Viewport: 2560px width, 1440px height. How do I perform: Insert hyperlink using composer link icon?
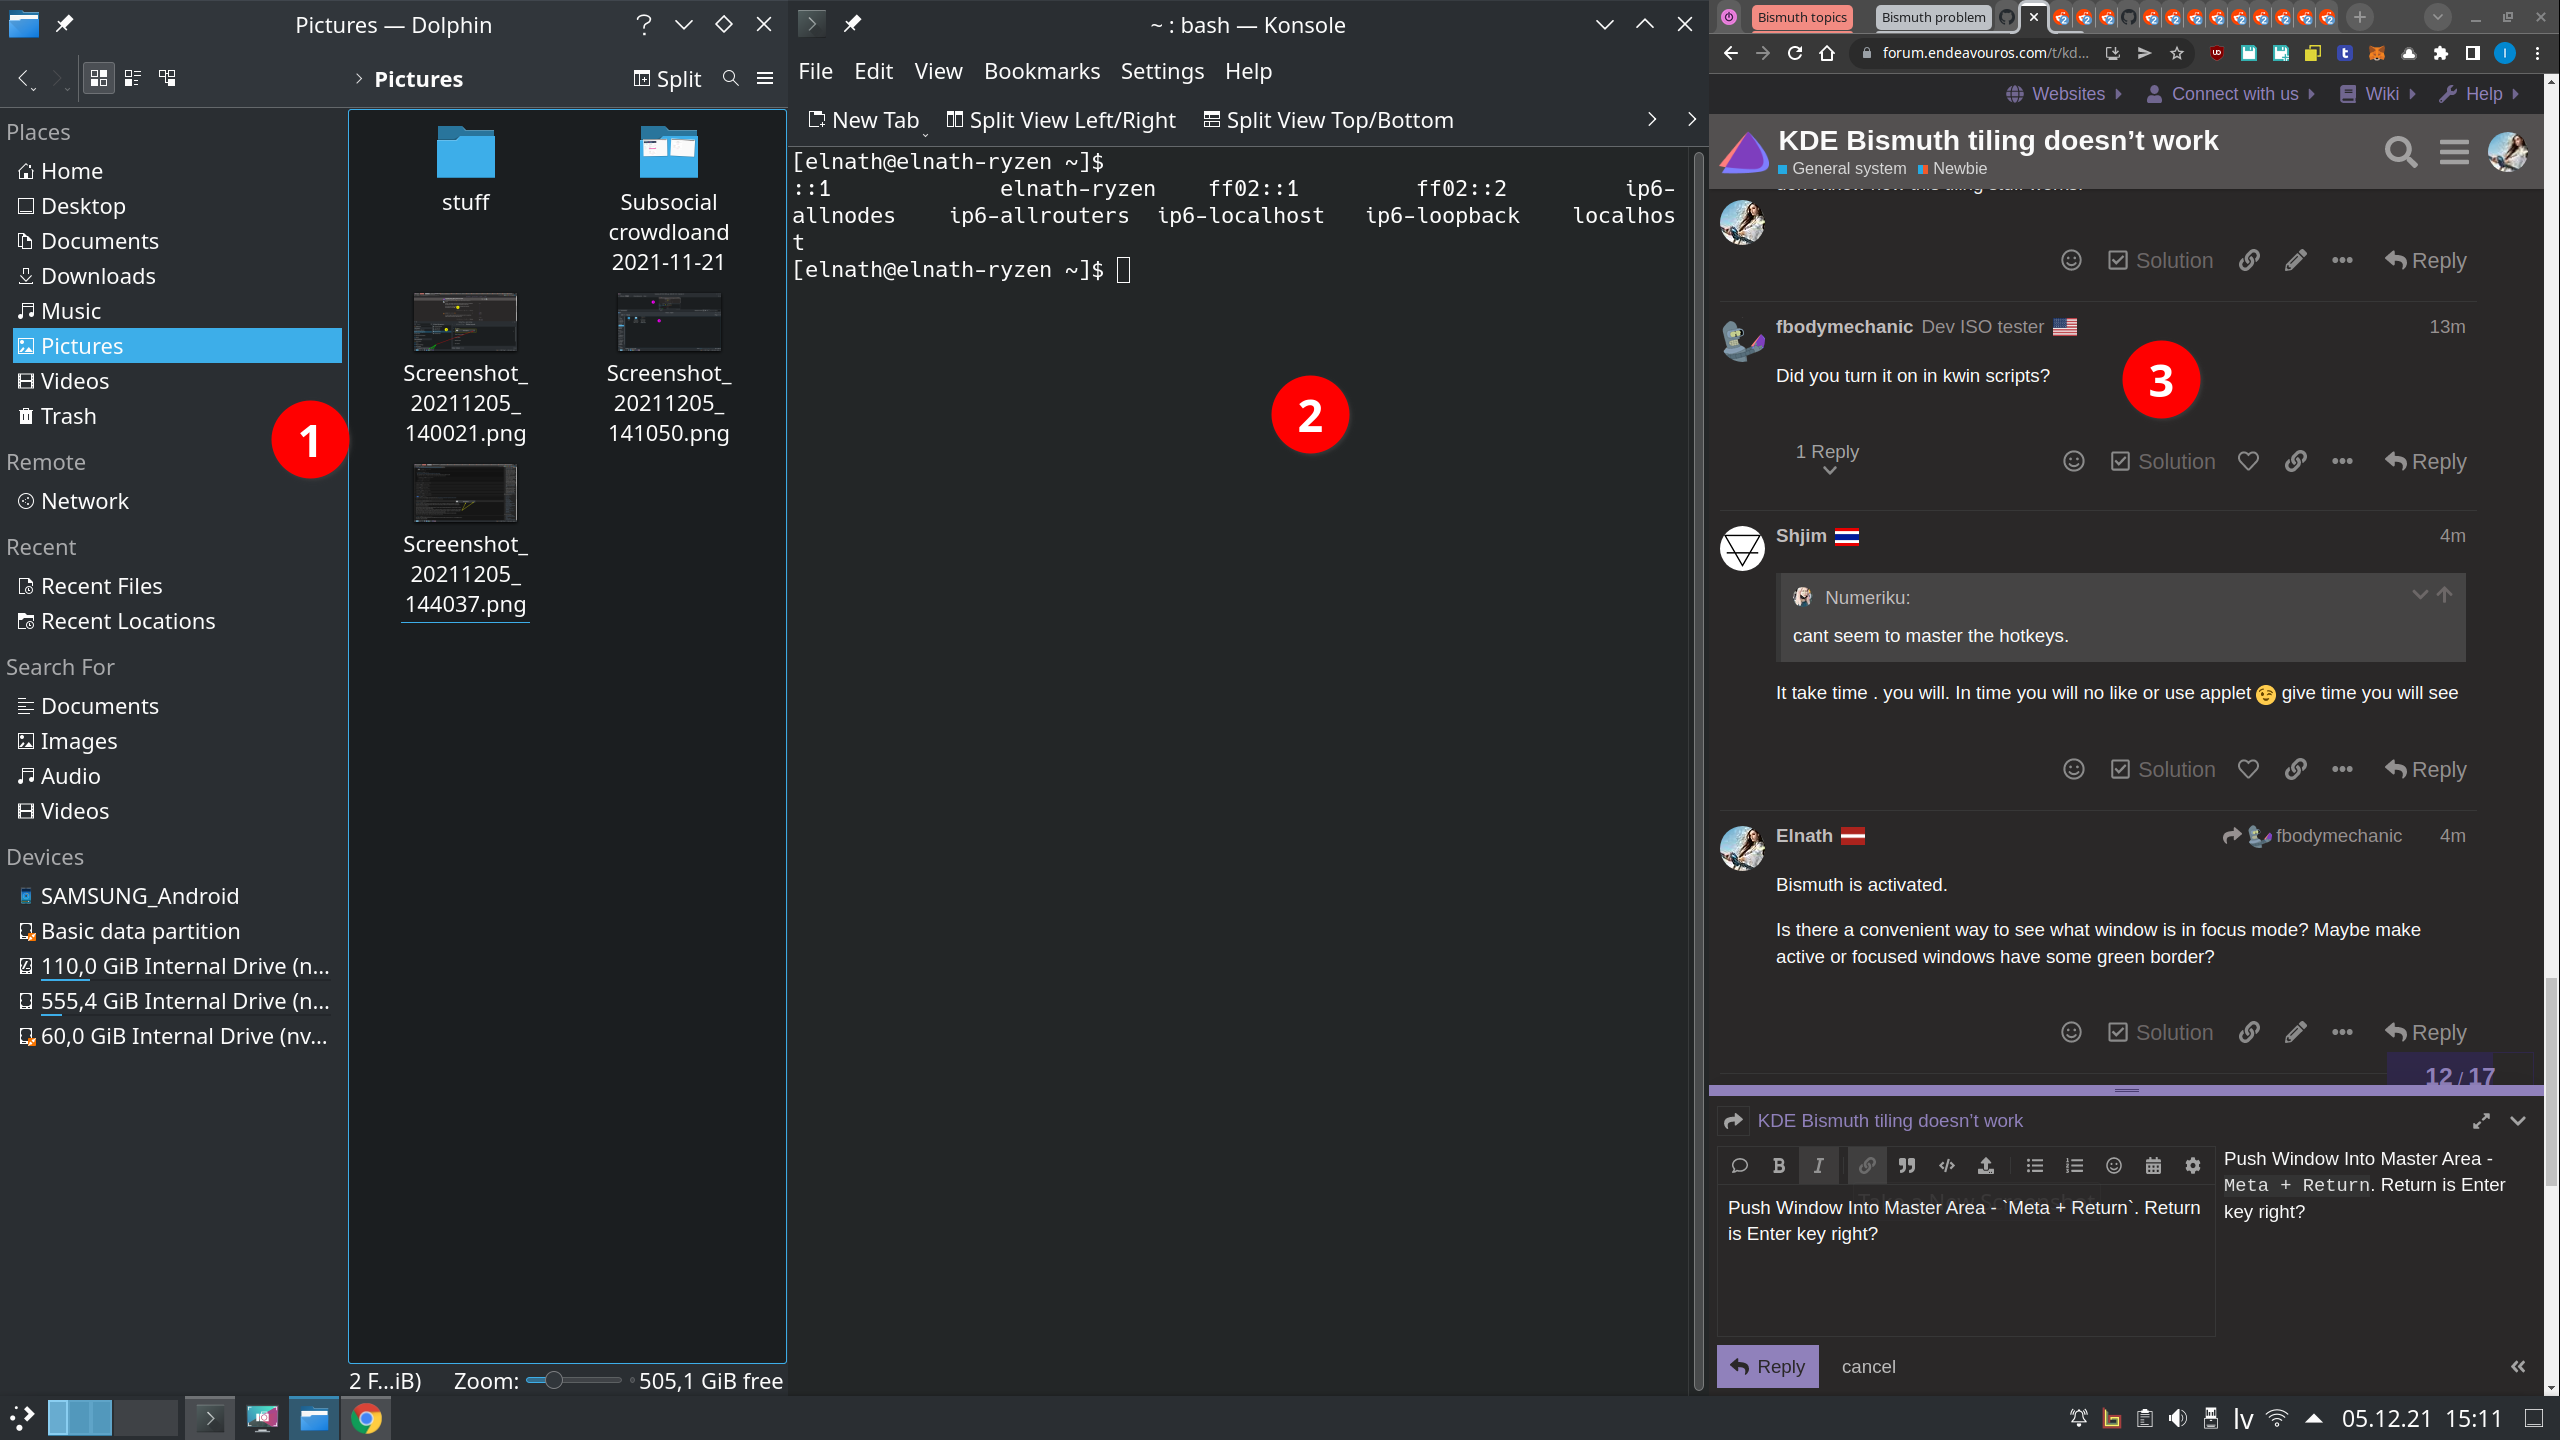point(1867,1166)
